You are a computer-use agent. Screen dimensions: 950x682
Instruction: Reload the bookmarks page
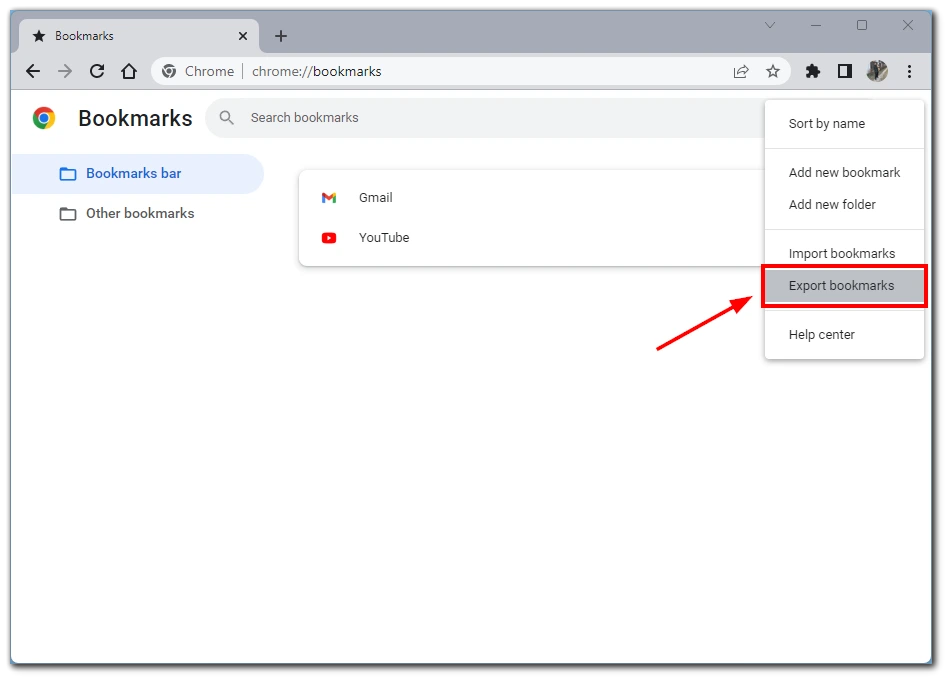point(97,71)
